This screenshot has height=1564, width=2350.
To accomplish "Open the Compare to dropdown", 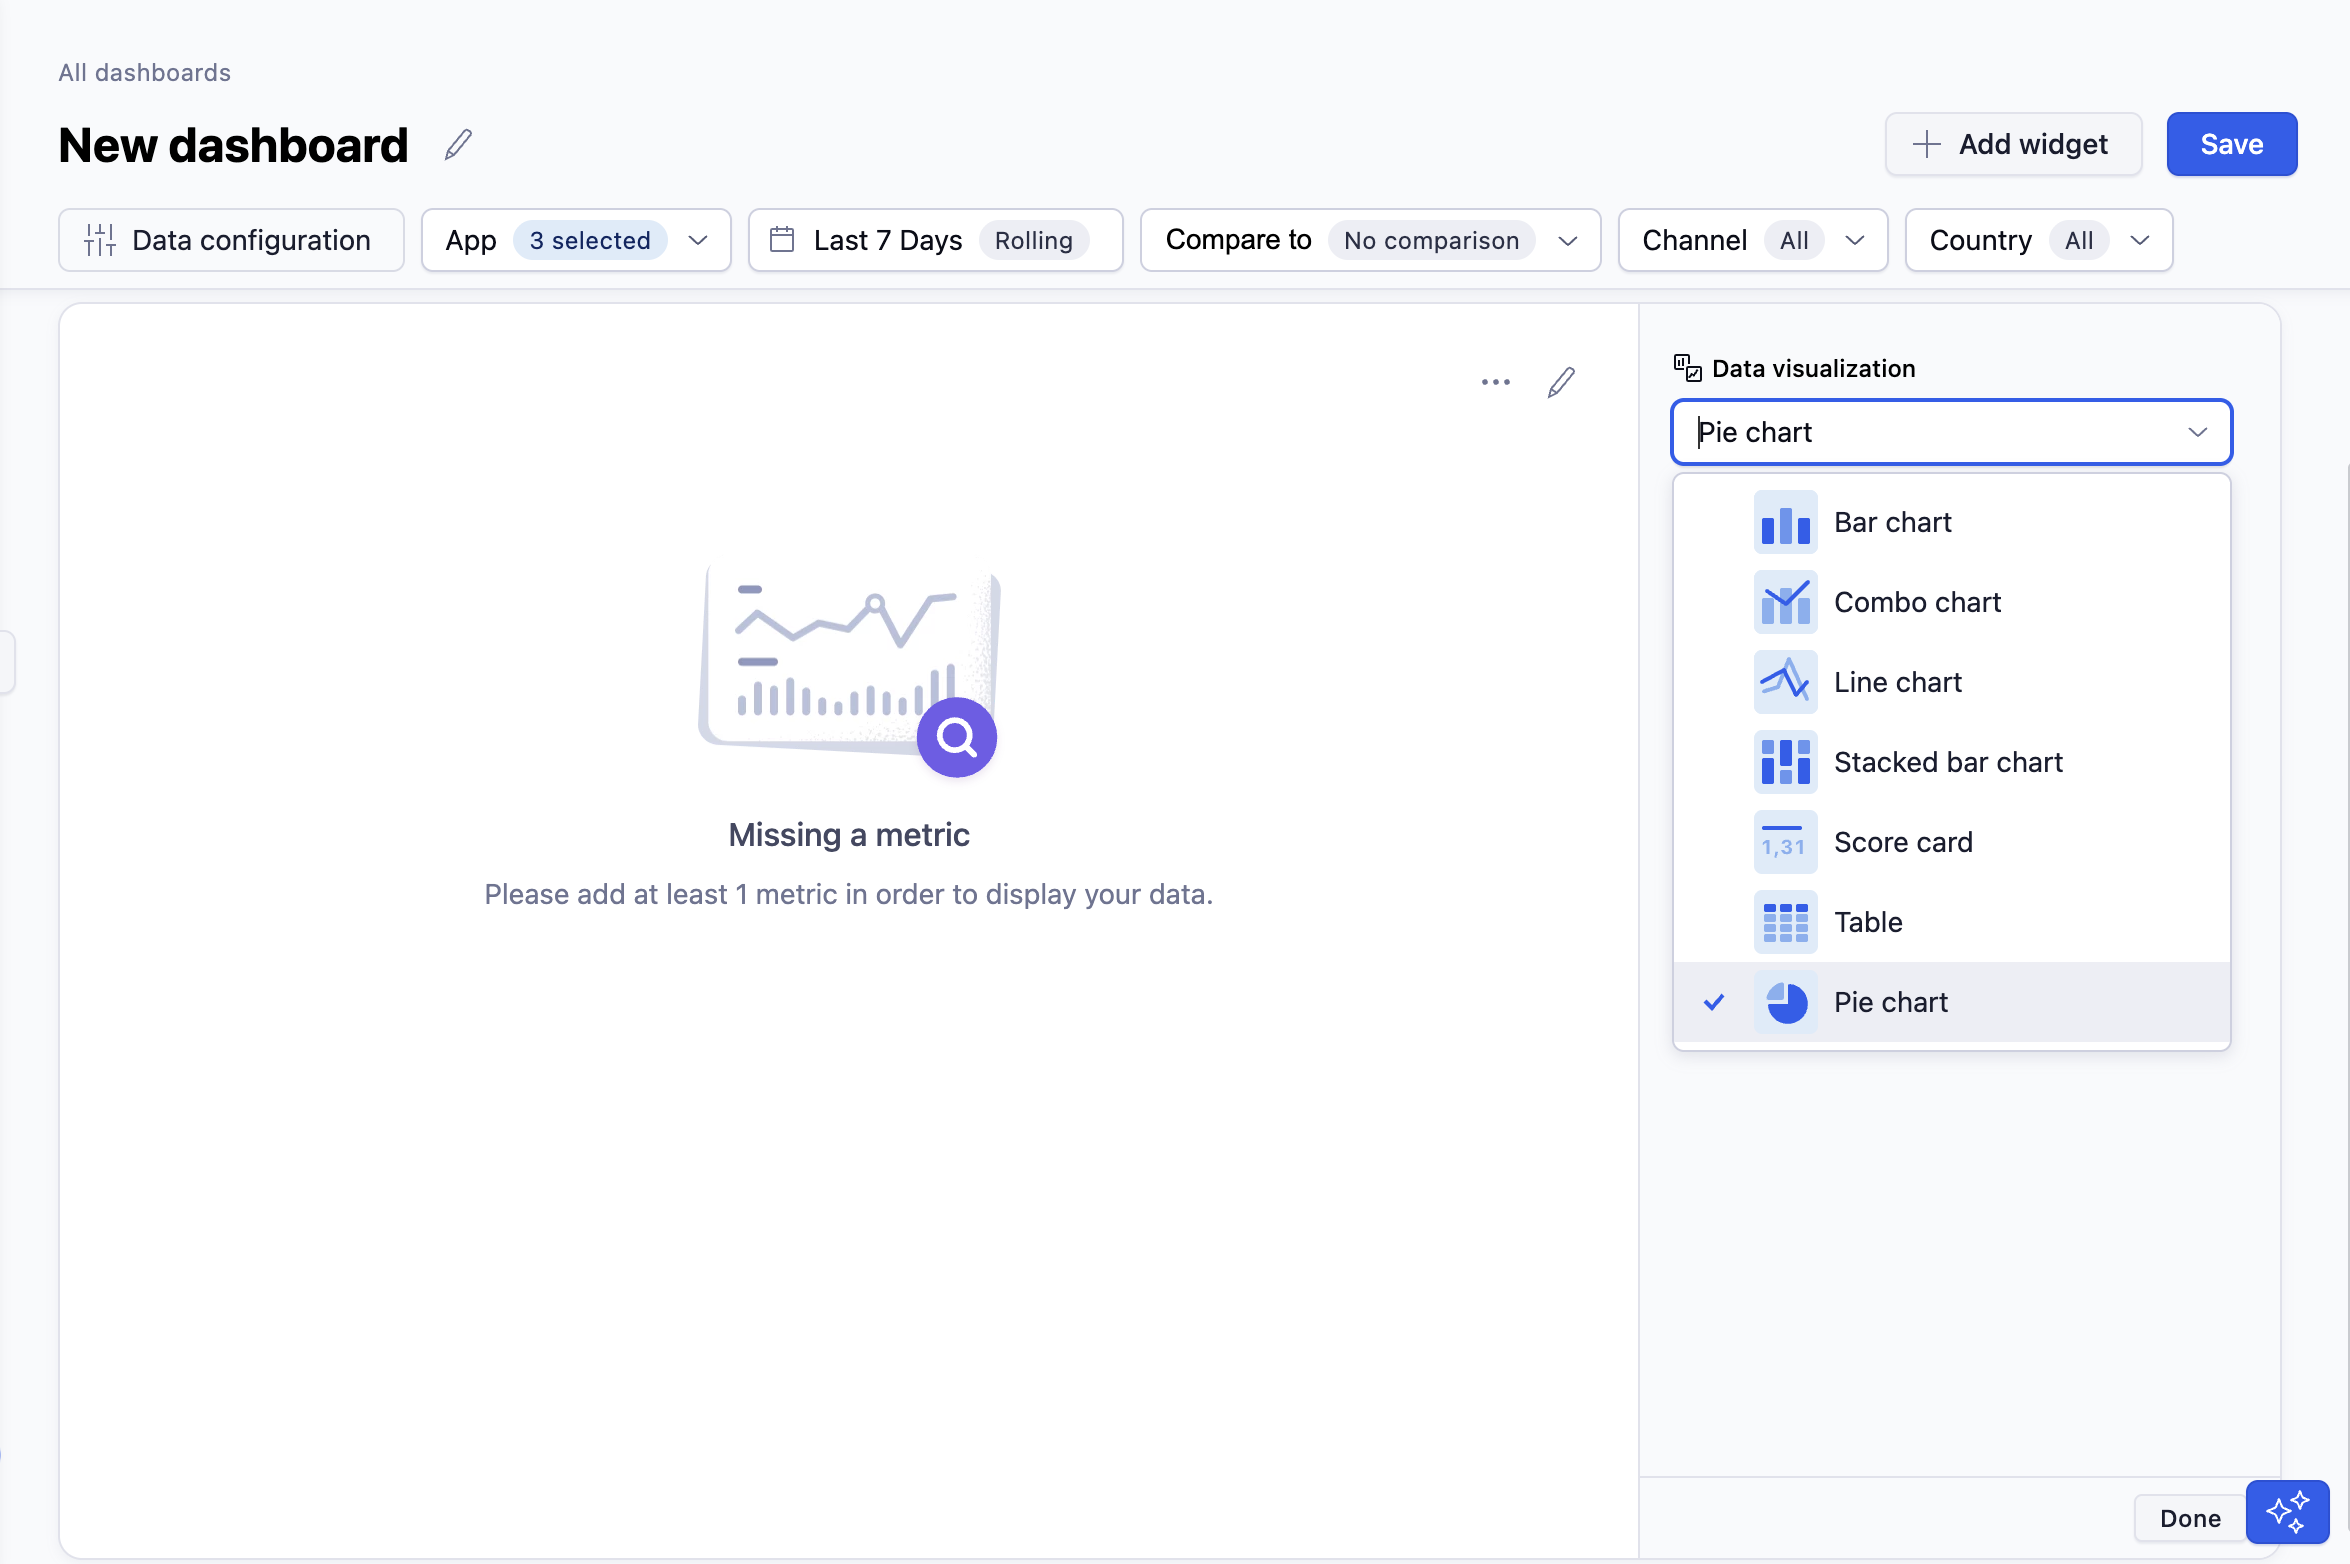I will coord(1370,240).
